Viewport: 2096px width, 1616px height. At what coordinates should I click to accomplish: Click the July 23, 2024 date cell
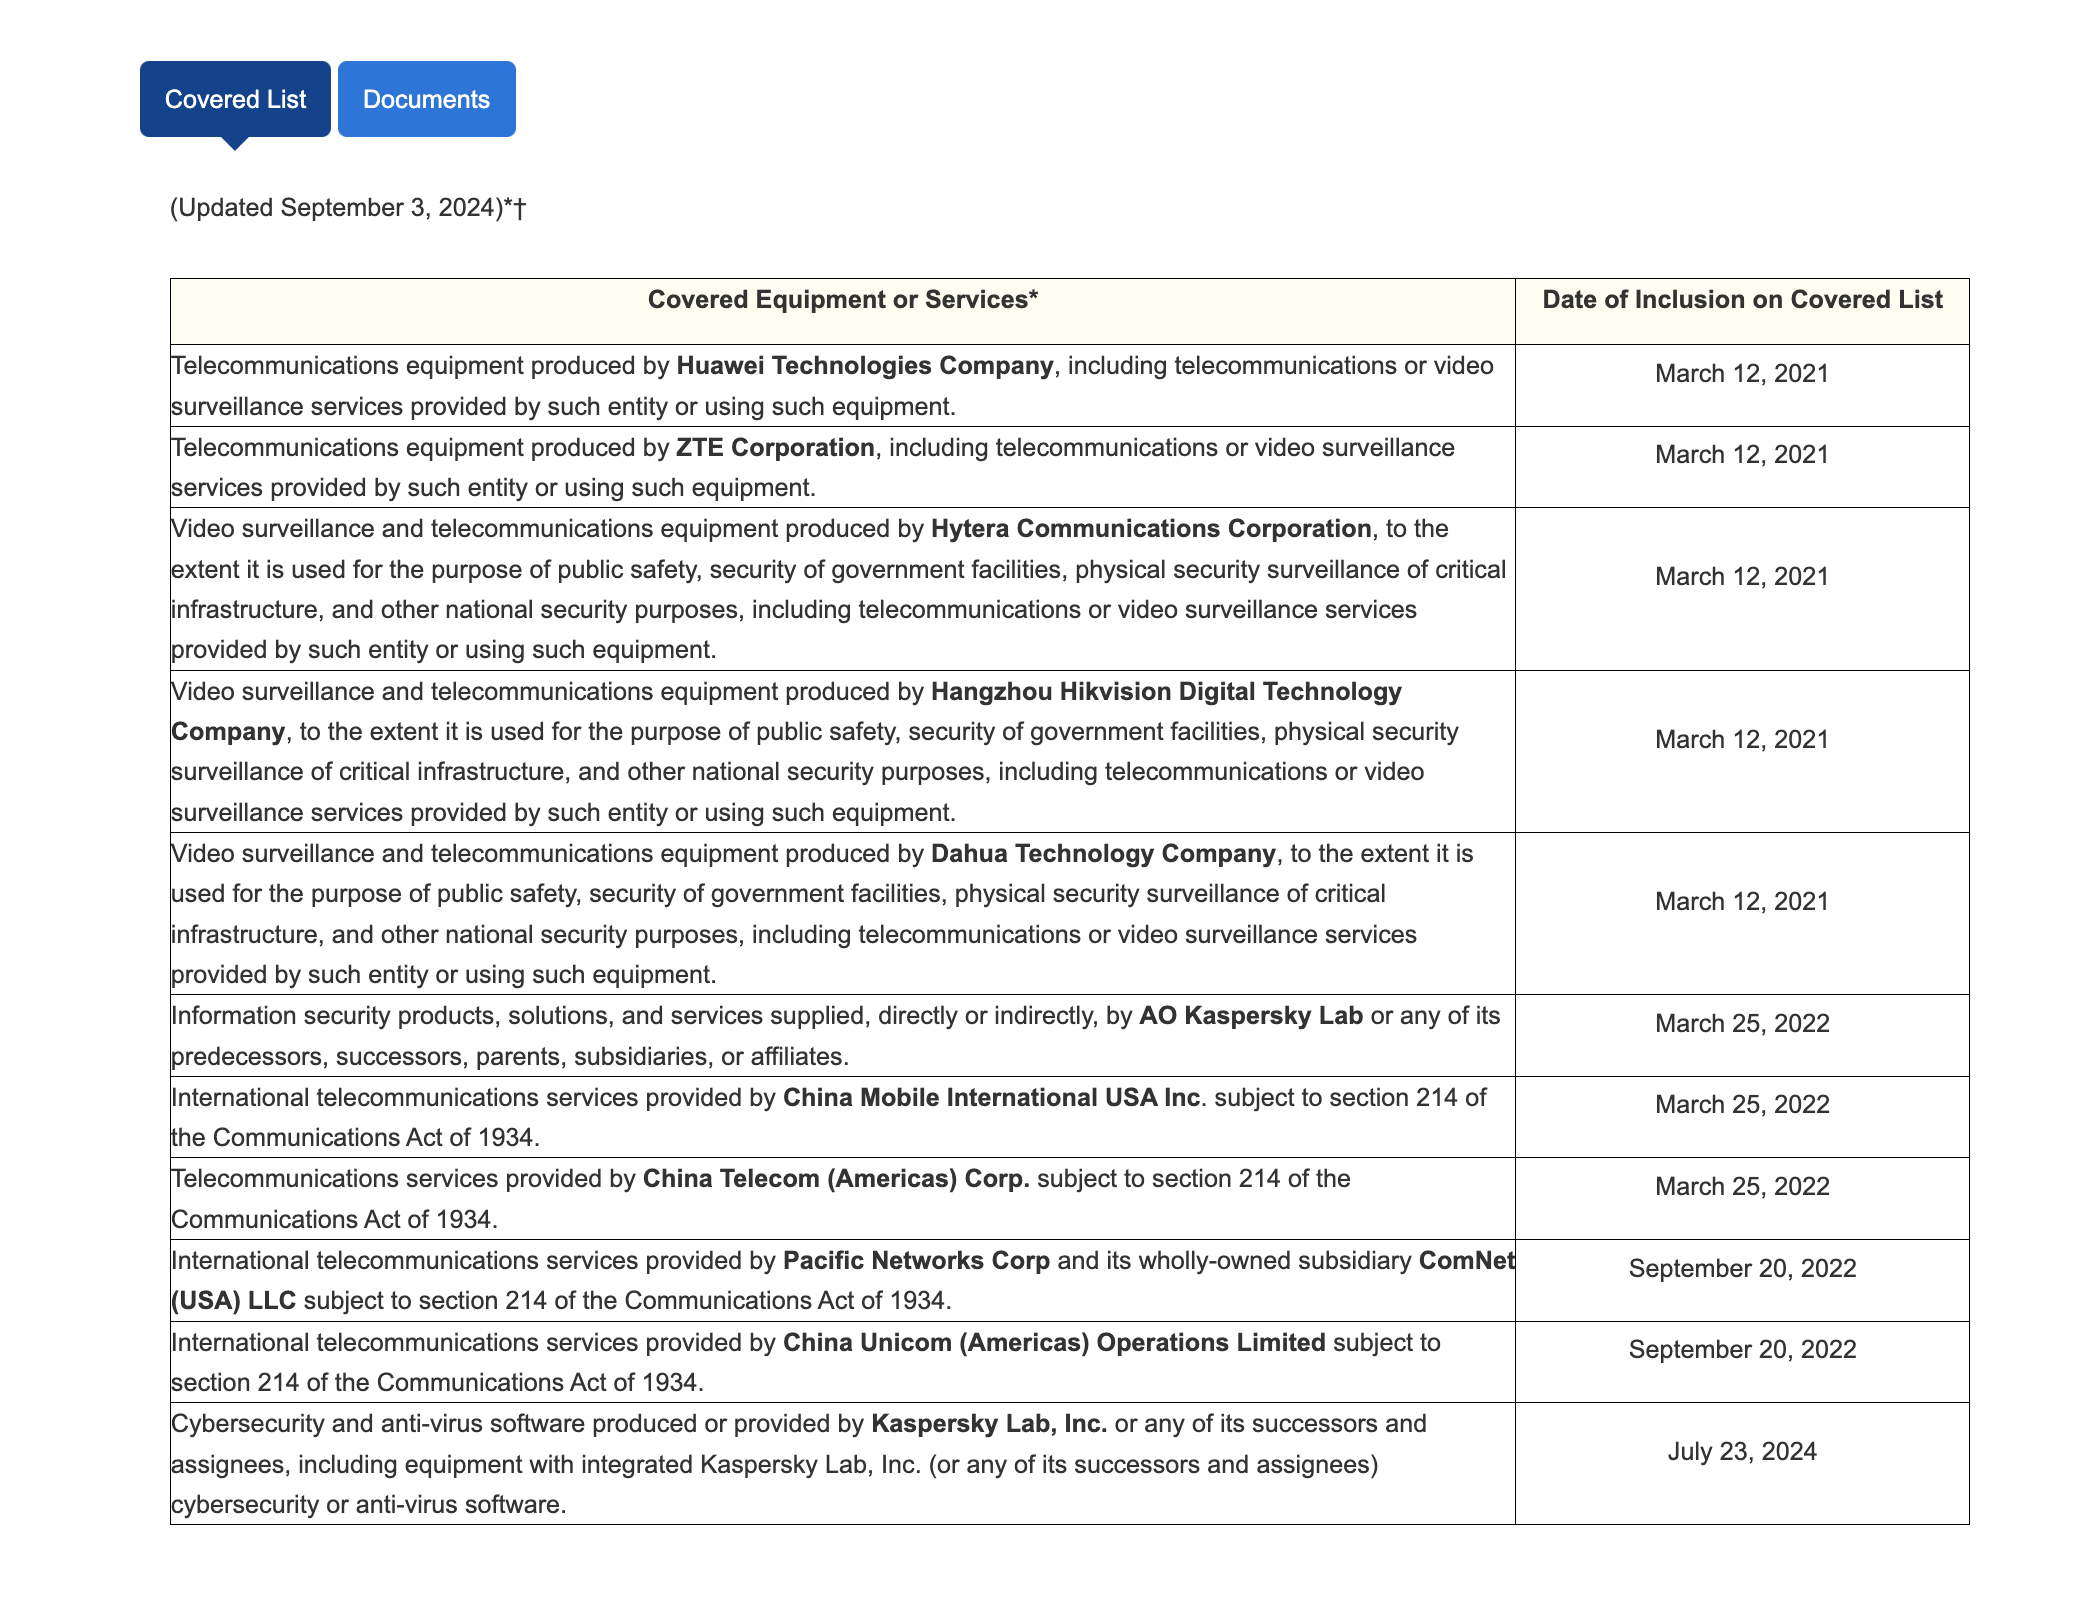click(x=1741, y=1452)
